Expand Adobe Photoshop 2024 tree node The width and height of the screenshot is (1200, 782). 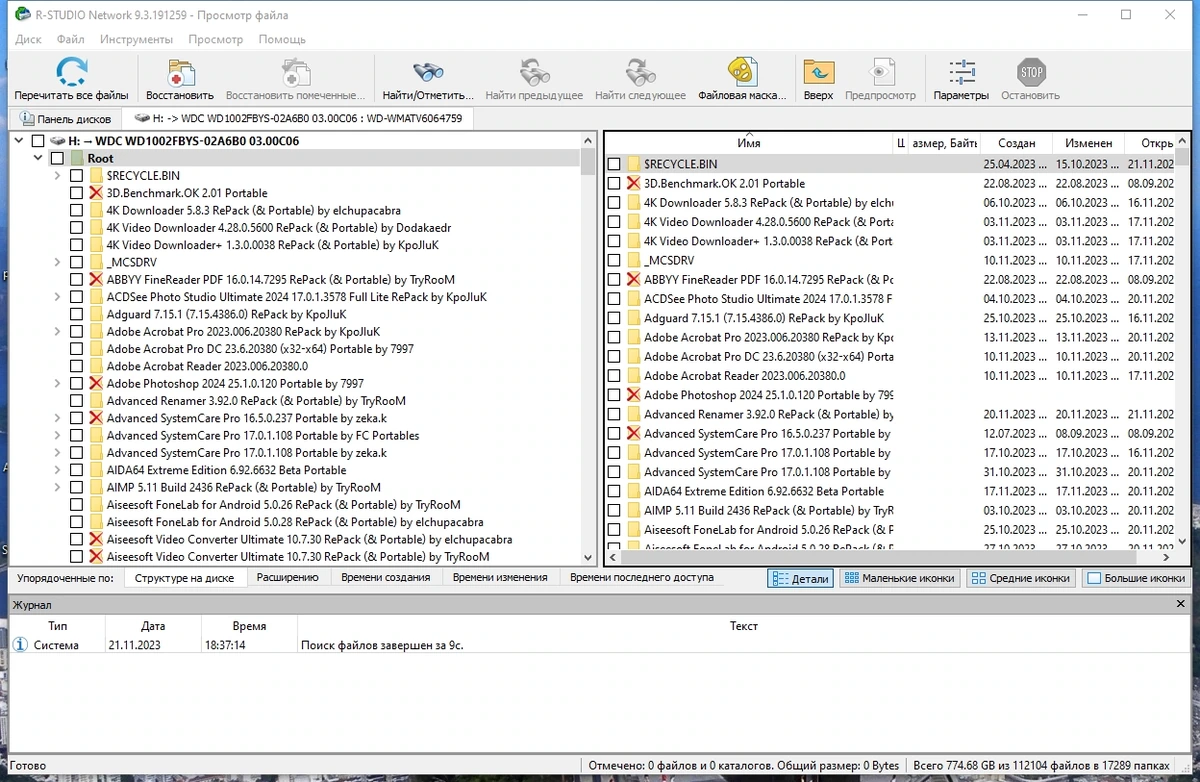pyautogui.click(x=58, y=384)
